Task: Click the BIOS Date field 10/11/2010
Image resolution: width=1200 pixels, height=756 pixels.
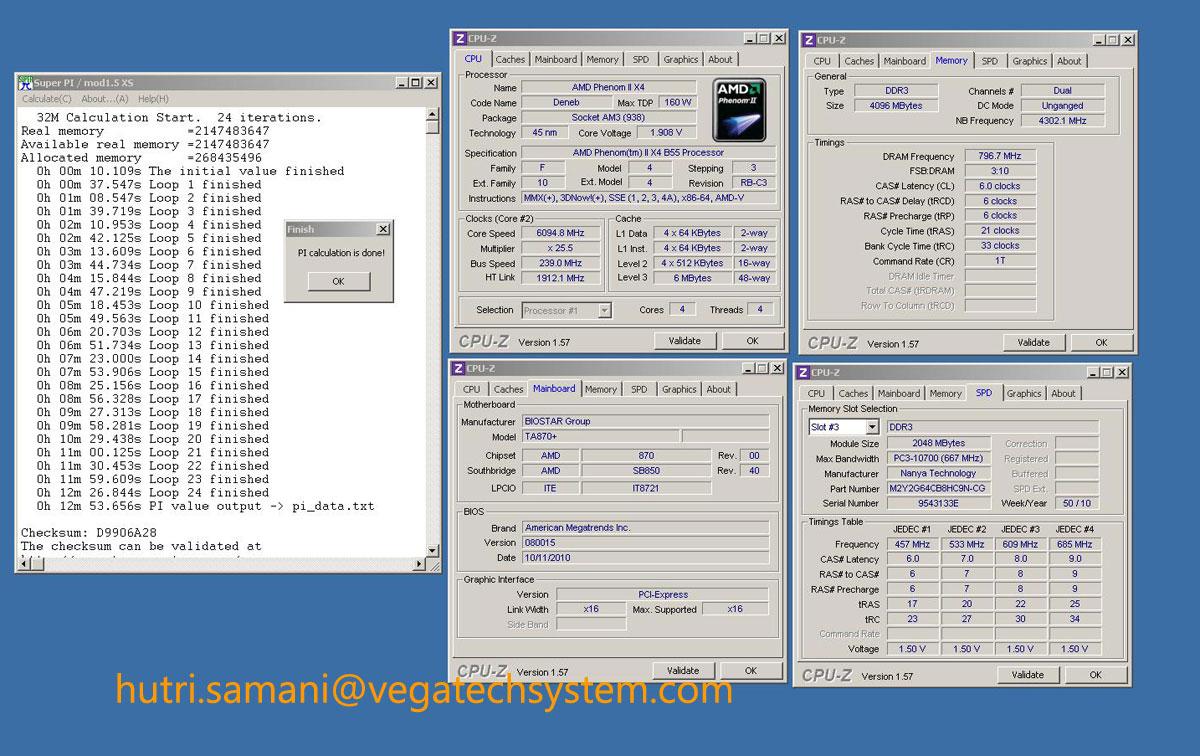Action: (x=644, y=558)
